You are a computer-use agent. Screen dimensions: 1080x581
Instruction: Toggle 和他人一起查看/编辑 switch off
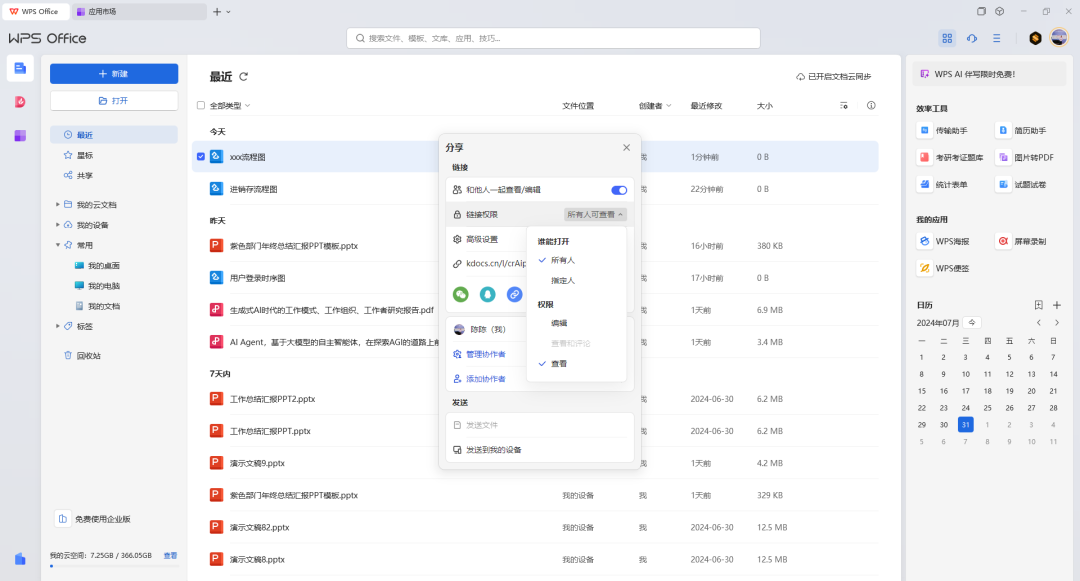[619, 190]
